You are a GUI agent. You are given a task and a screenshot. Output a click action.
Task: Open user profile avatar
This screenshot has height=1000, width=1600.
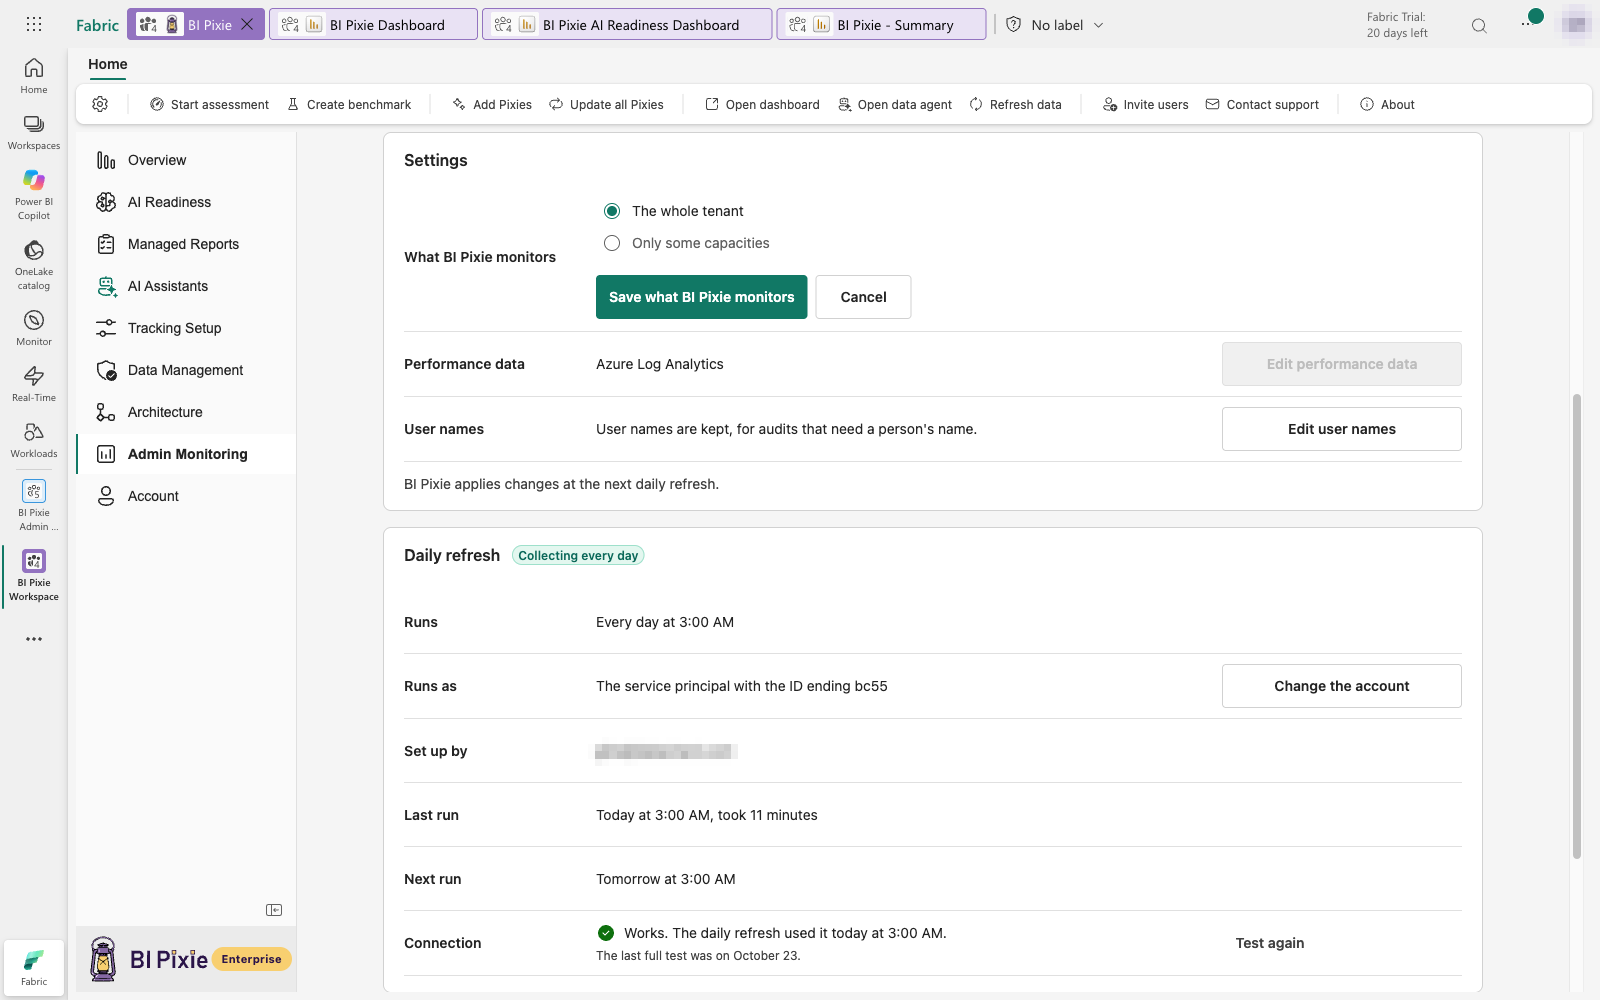tap(1575, 24)
